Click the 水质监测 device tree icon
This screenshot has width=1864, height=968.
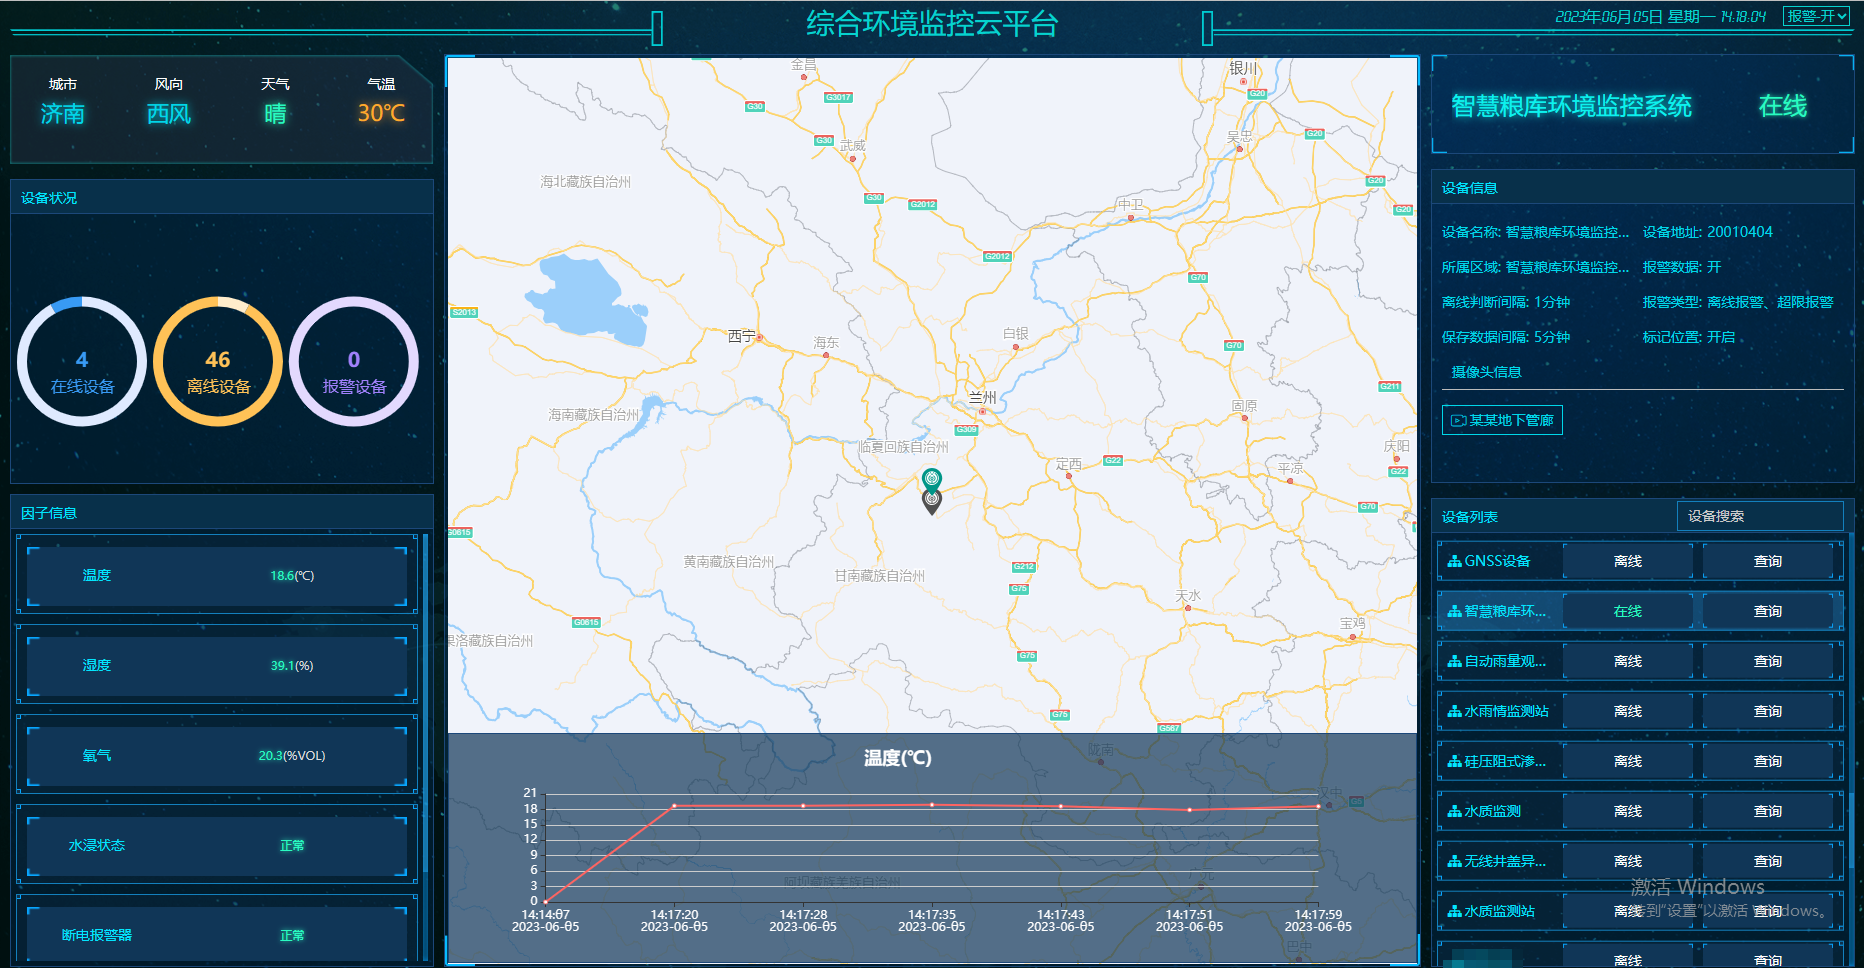point(1454,811)
